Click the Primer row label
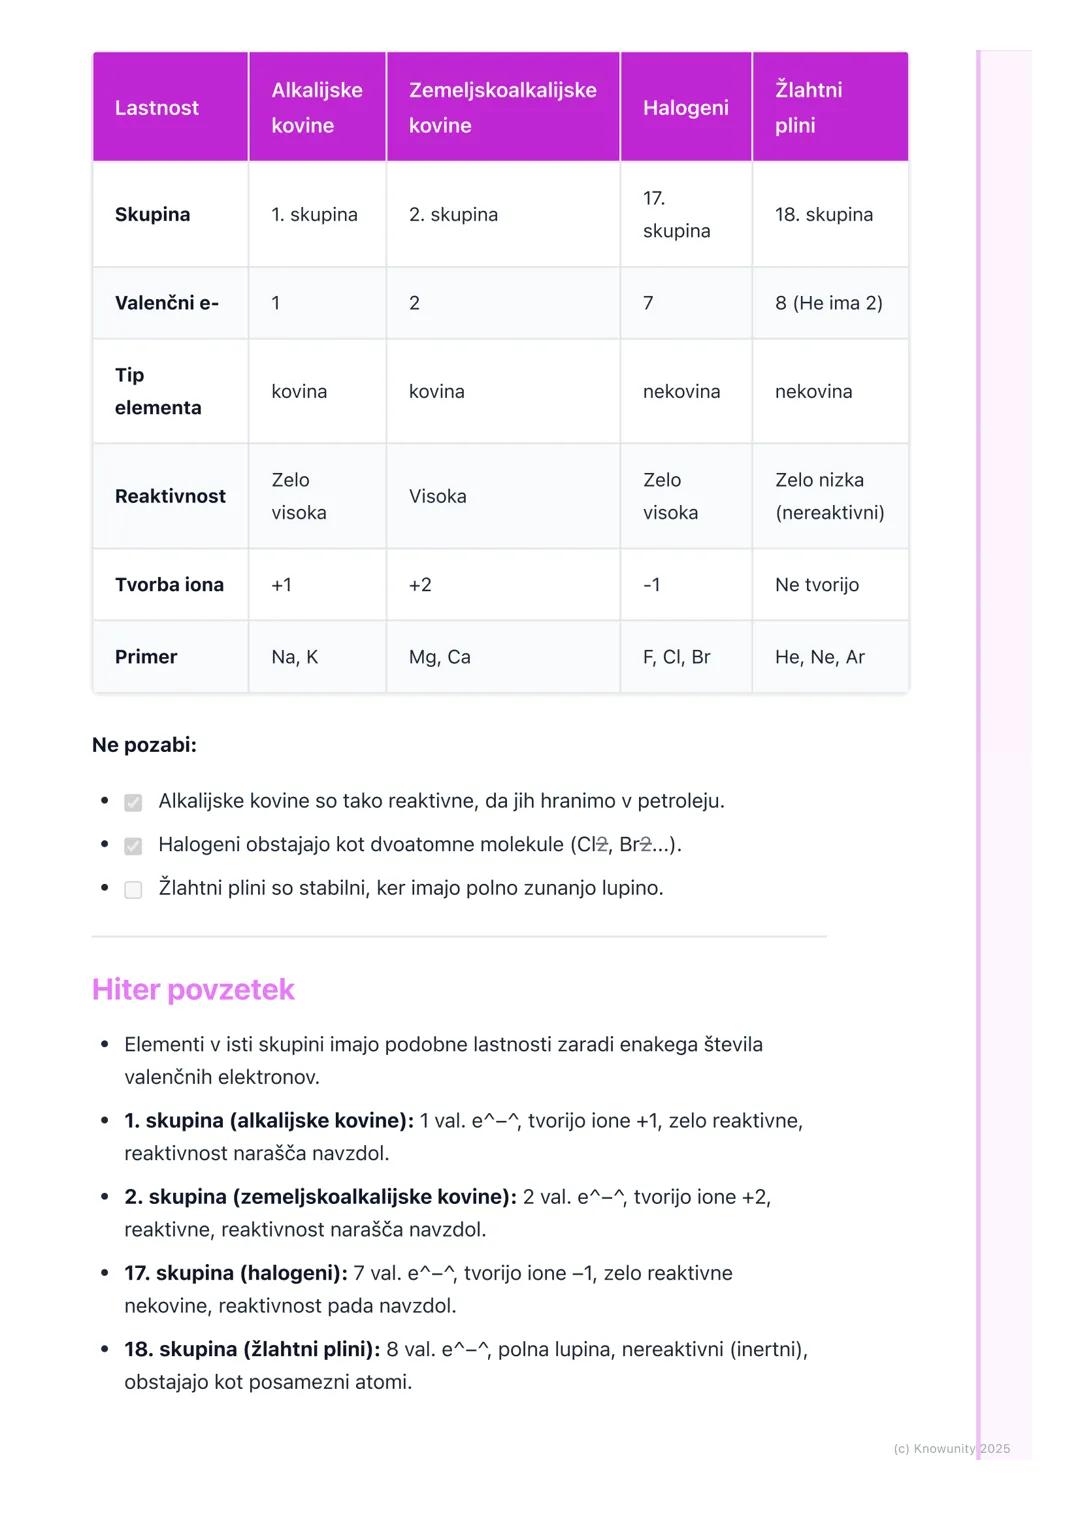Image resolution: width=1080 pixels, height=1528 pixels. 146,657
